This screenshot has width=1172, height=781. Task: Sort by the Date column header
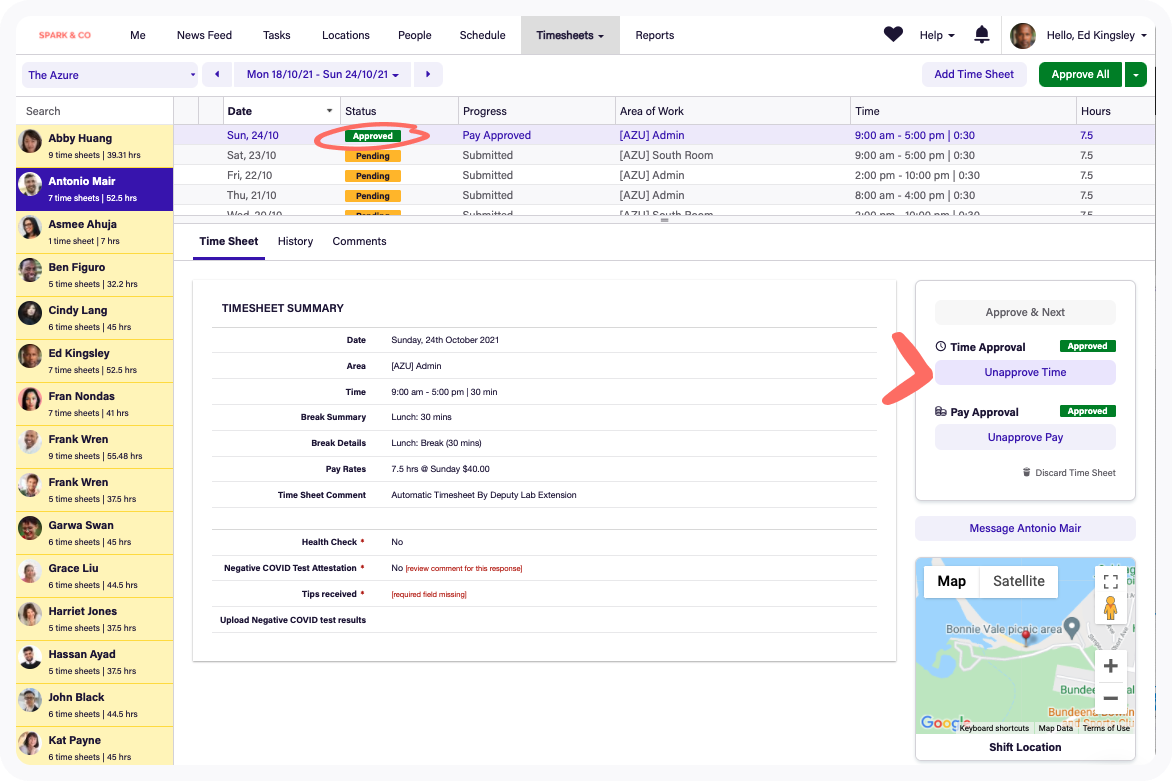pyautogui.click(x=281, y=111)
